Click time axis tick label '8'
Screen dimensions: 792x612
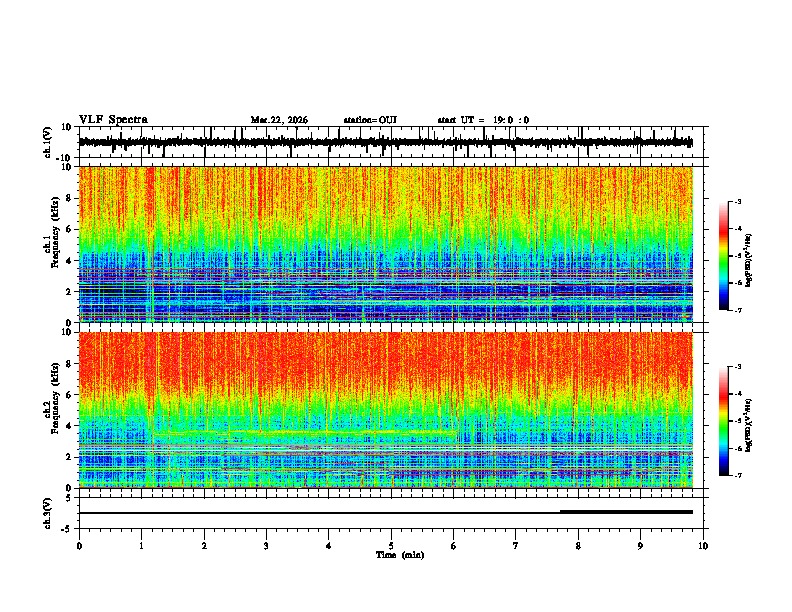[578, 546]
